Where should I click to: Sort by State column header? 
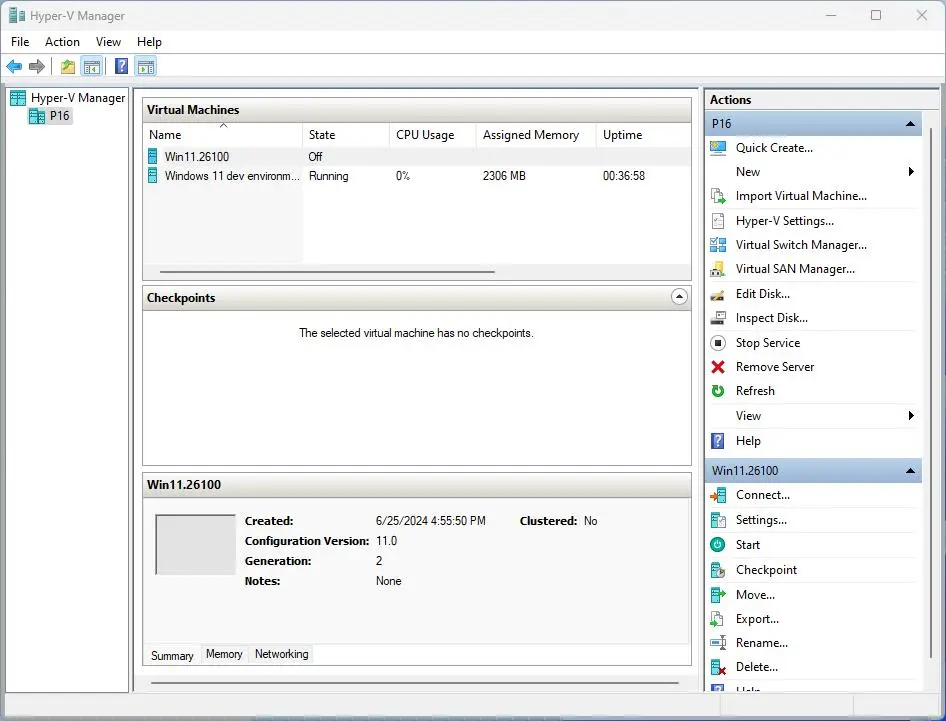346,135
